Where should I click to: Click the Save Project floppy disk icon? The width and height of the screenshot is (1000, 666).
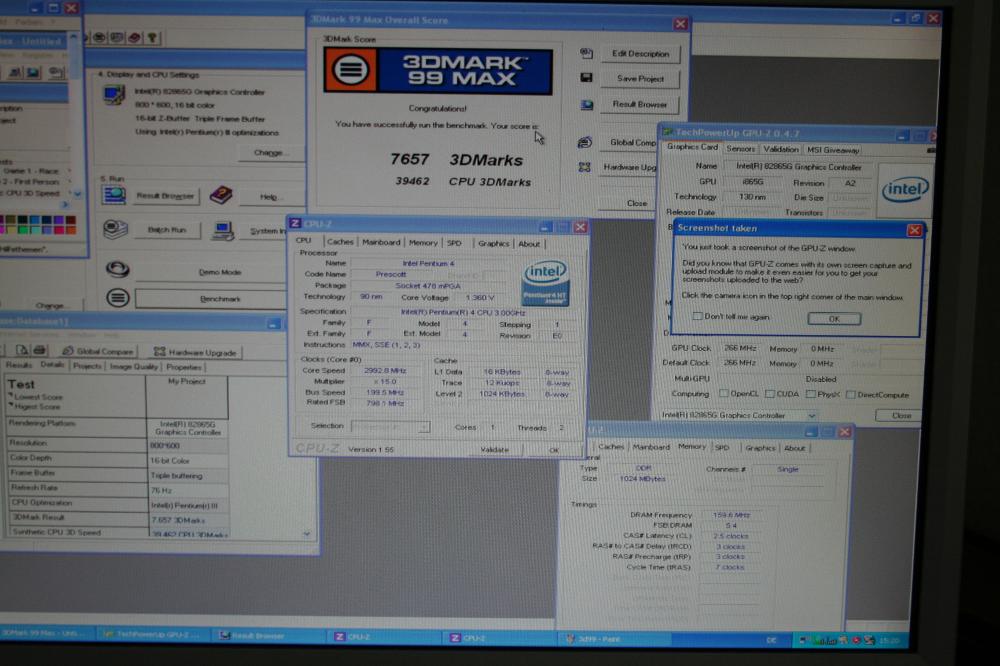[586, 78]
